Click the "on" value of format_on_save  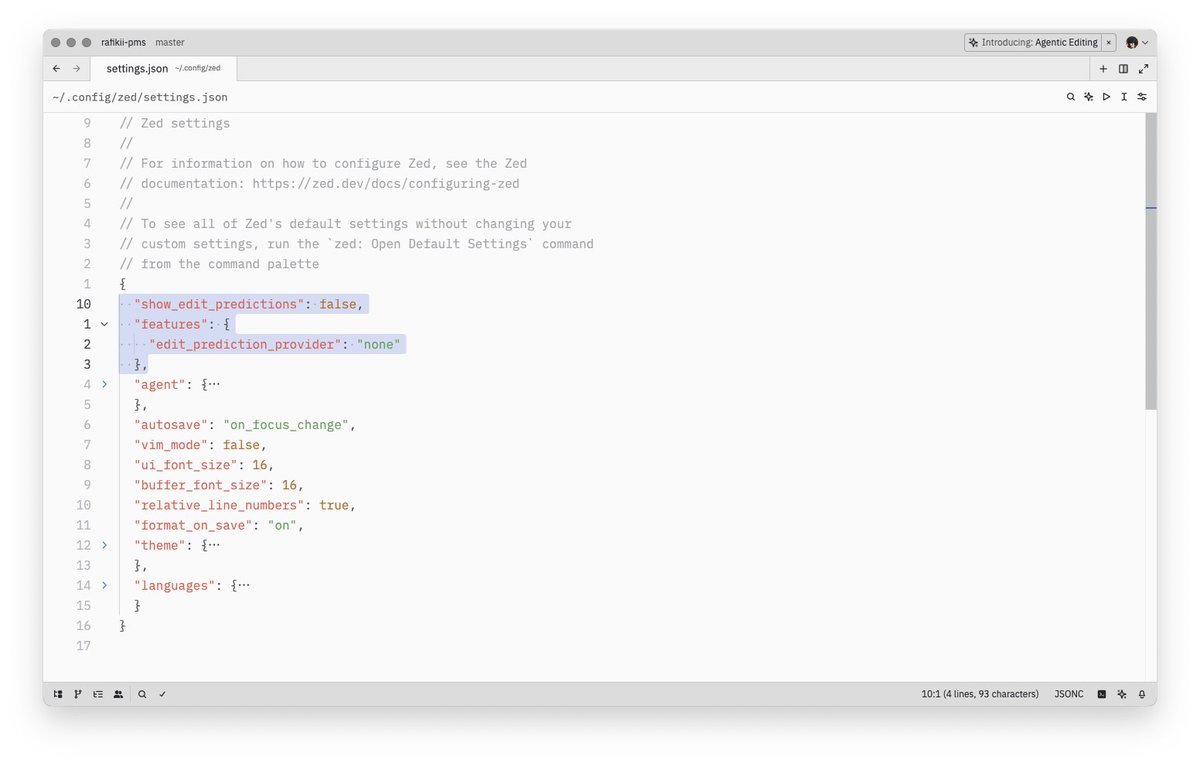point(282,525)
